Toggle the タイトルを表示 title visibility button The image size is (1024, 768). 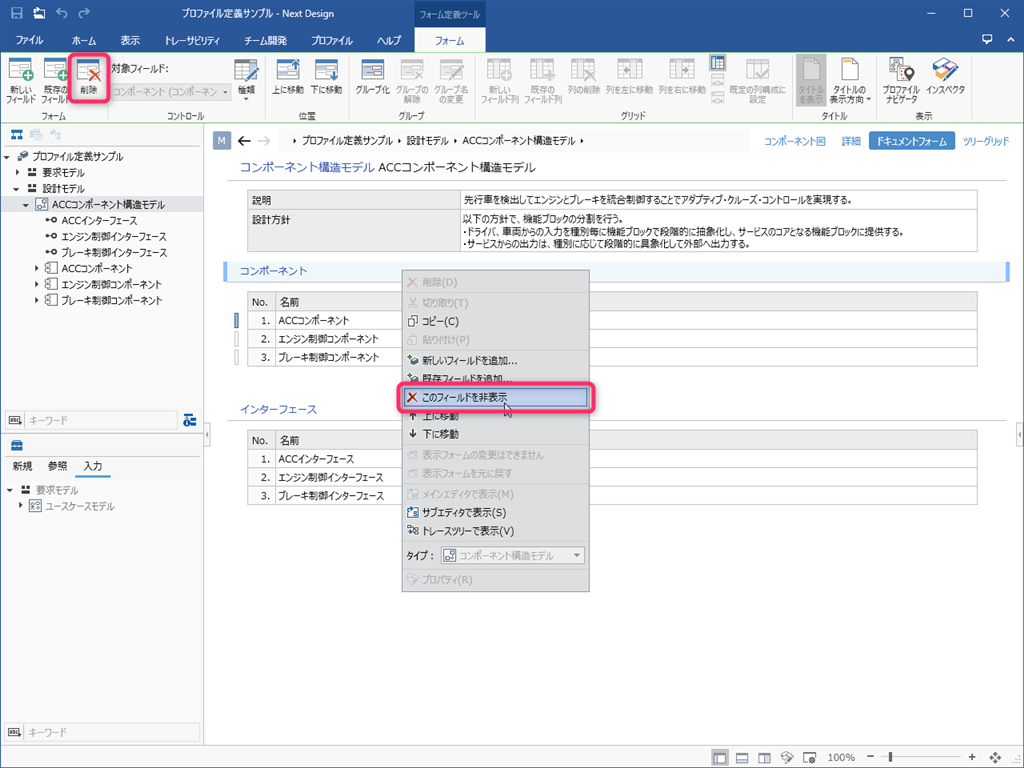[811, 78]
